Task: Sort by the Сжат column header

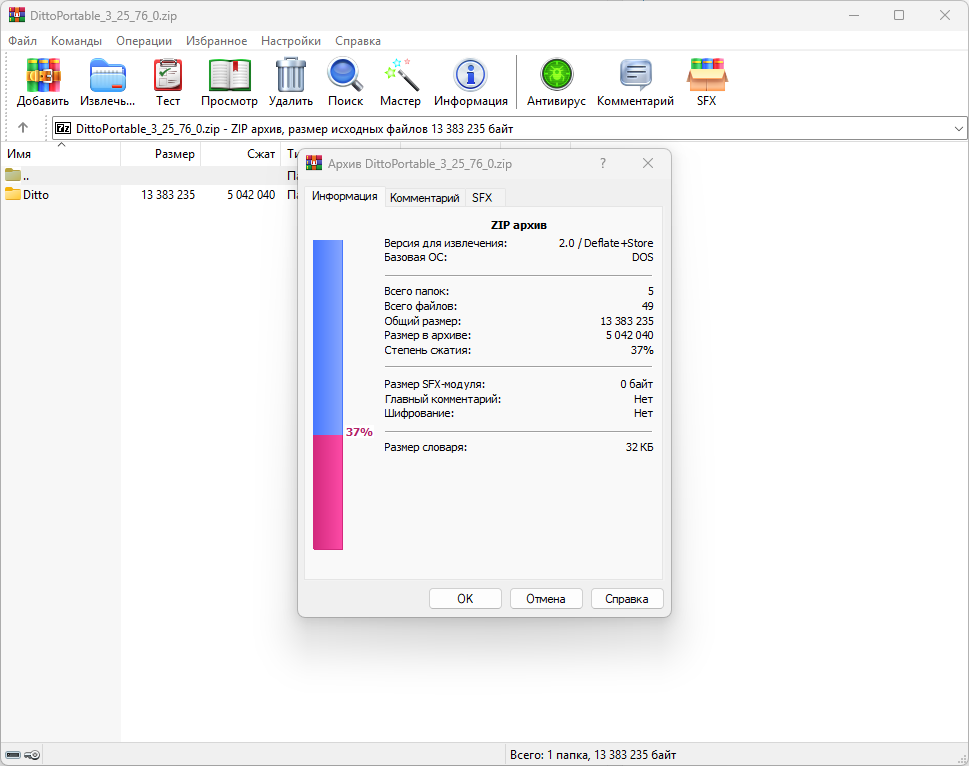Action: (241, 154)
